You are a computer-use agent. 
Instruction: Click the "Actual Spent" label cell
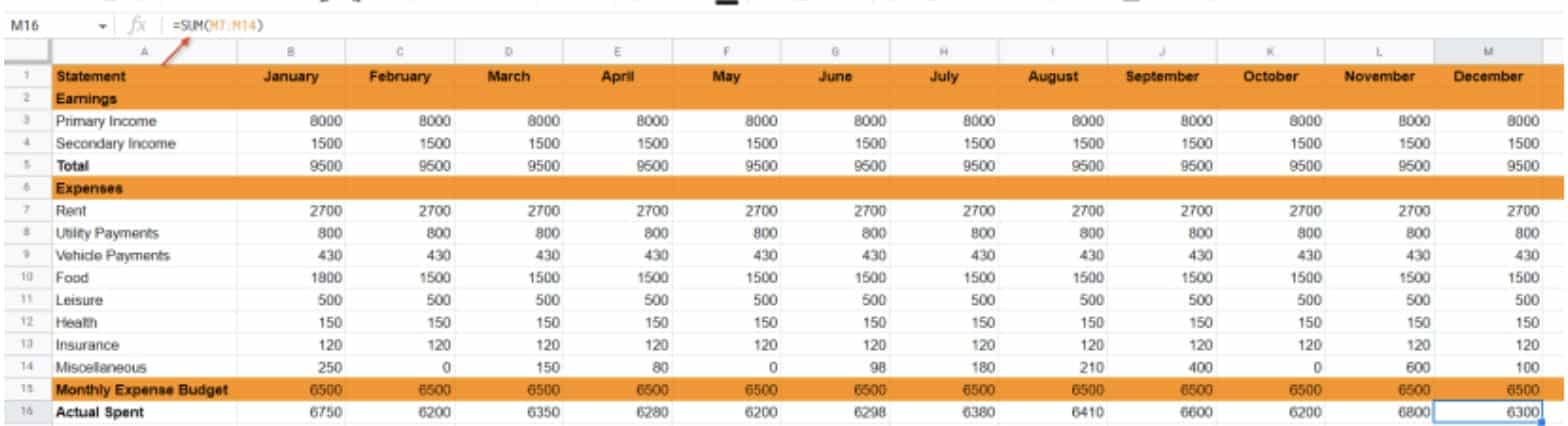pyautogui.click(x=144, y=412)
